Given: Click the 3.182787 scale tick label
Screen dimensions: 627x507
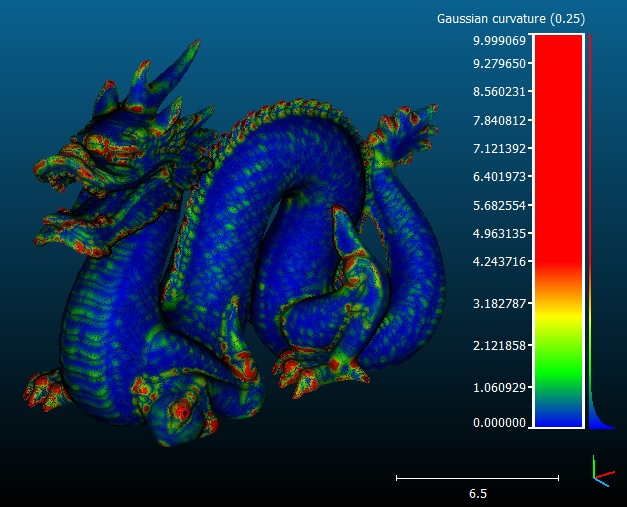Looking at the screenshot, I should [x=499, y=303].
